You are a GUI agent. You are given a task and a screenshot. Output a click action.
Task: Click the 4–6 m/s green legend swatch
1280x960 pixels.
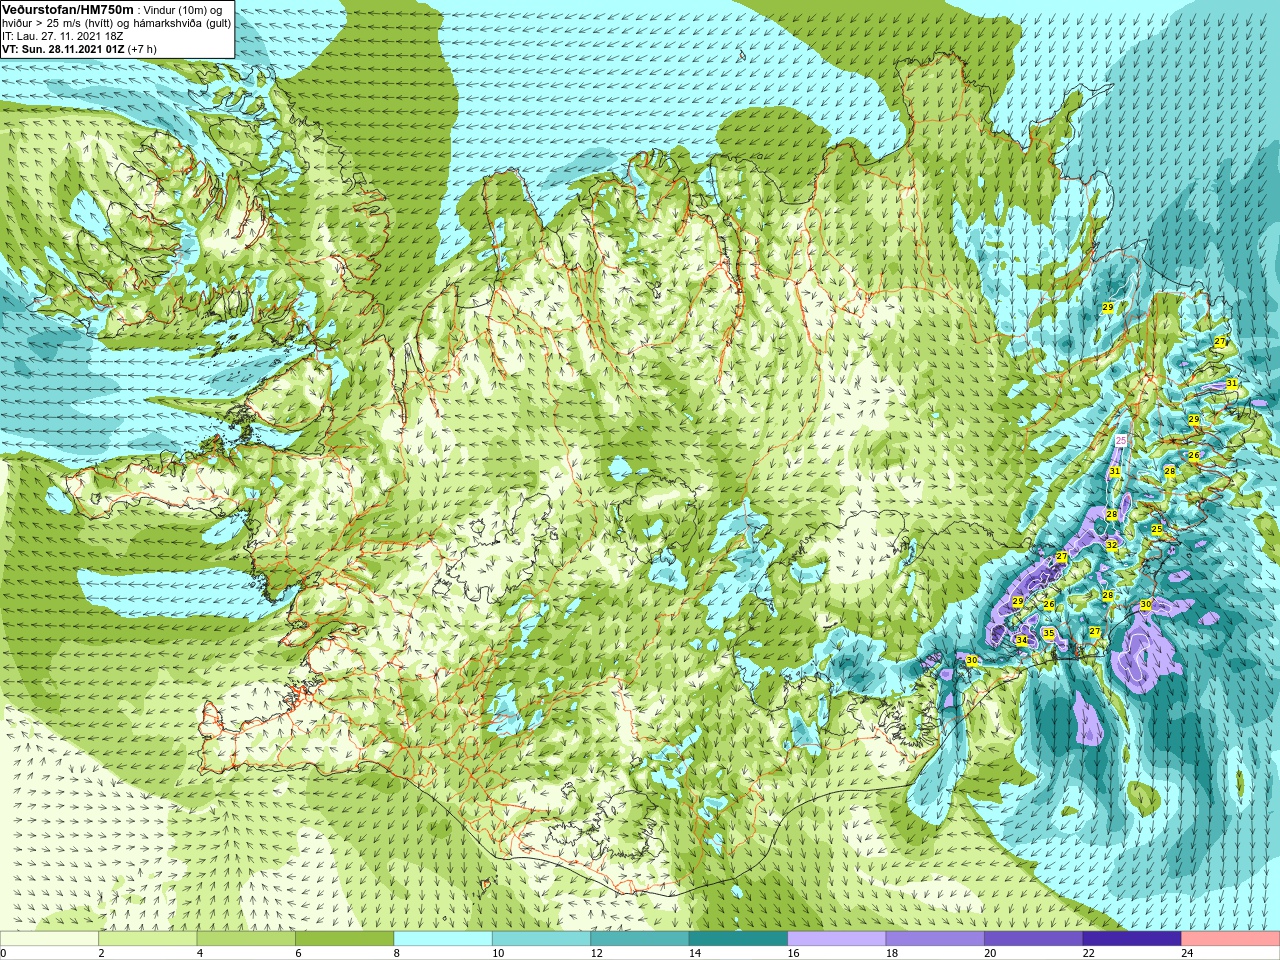246,939
